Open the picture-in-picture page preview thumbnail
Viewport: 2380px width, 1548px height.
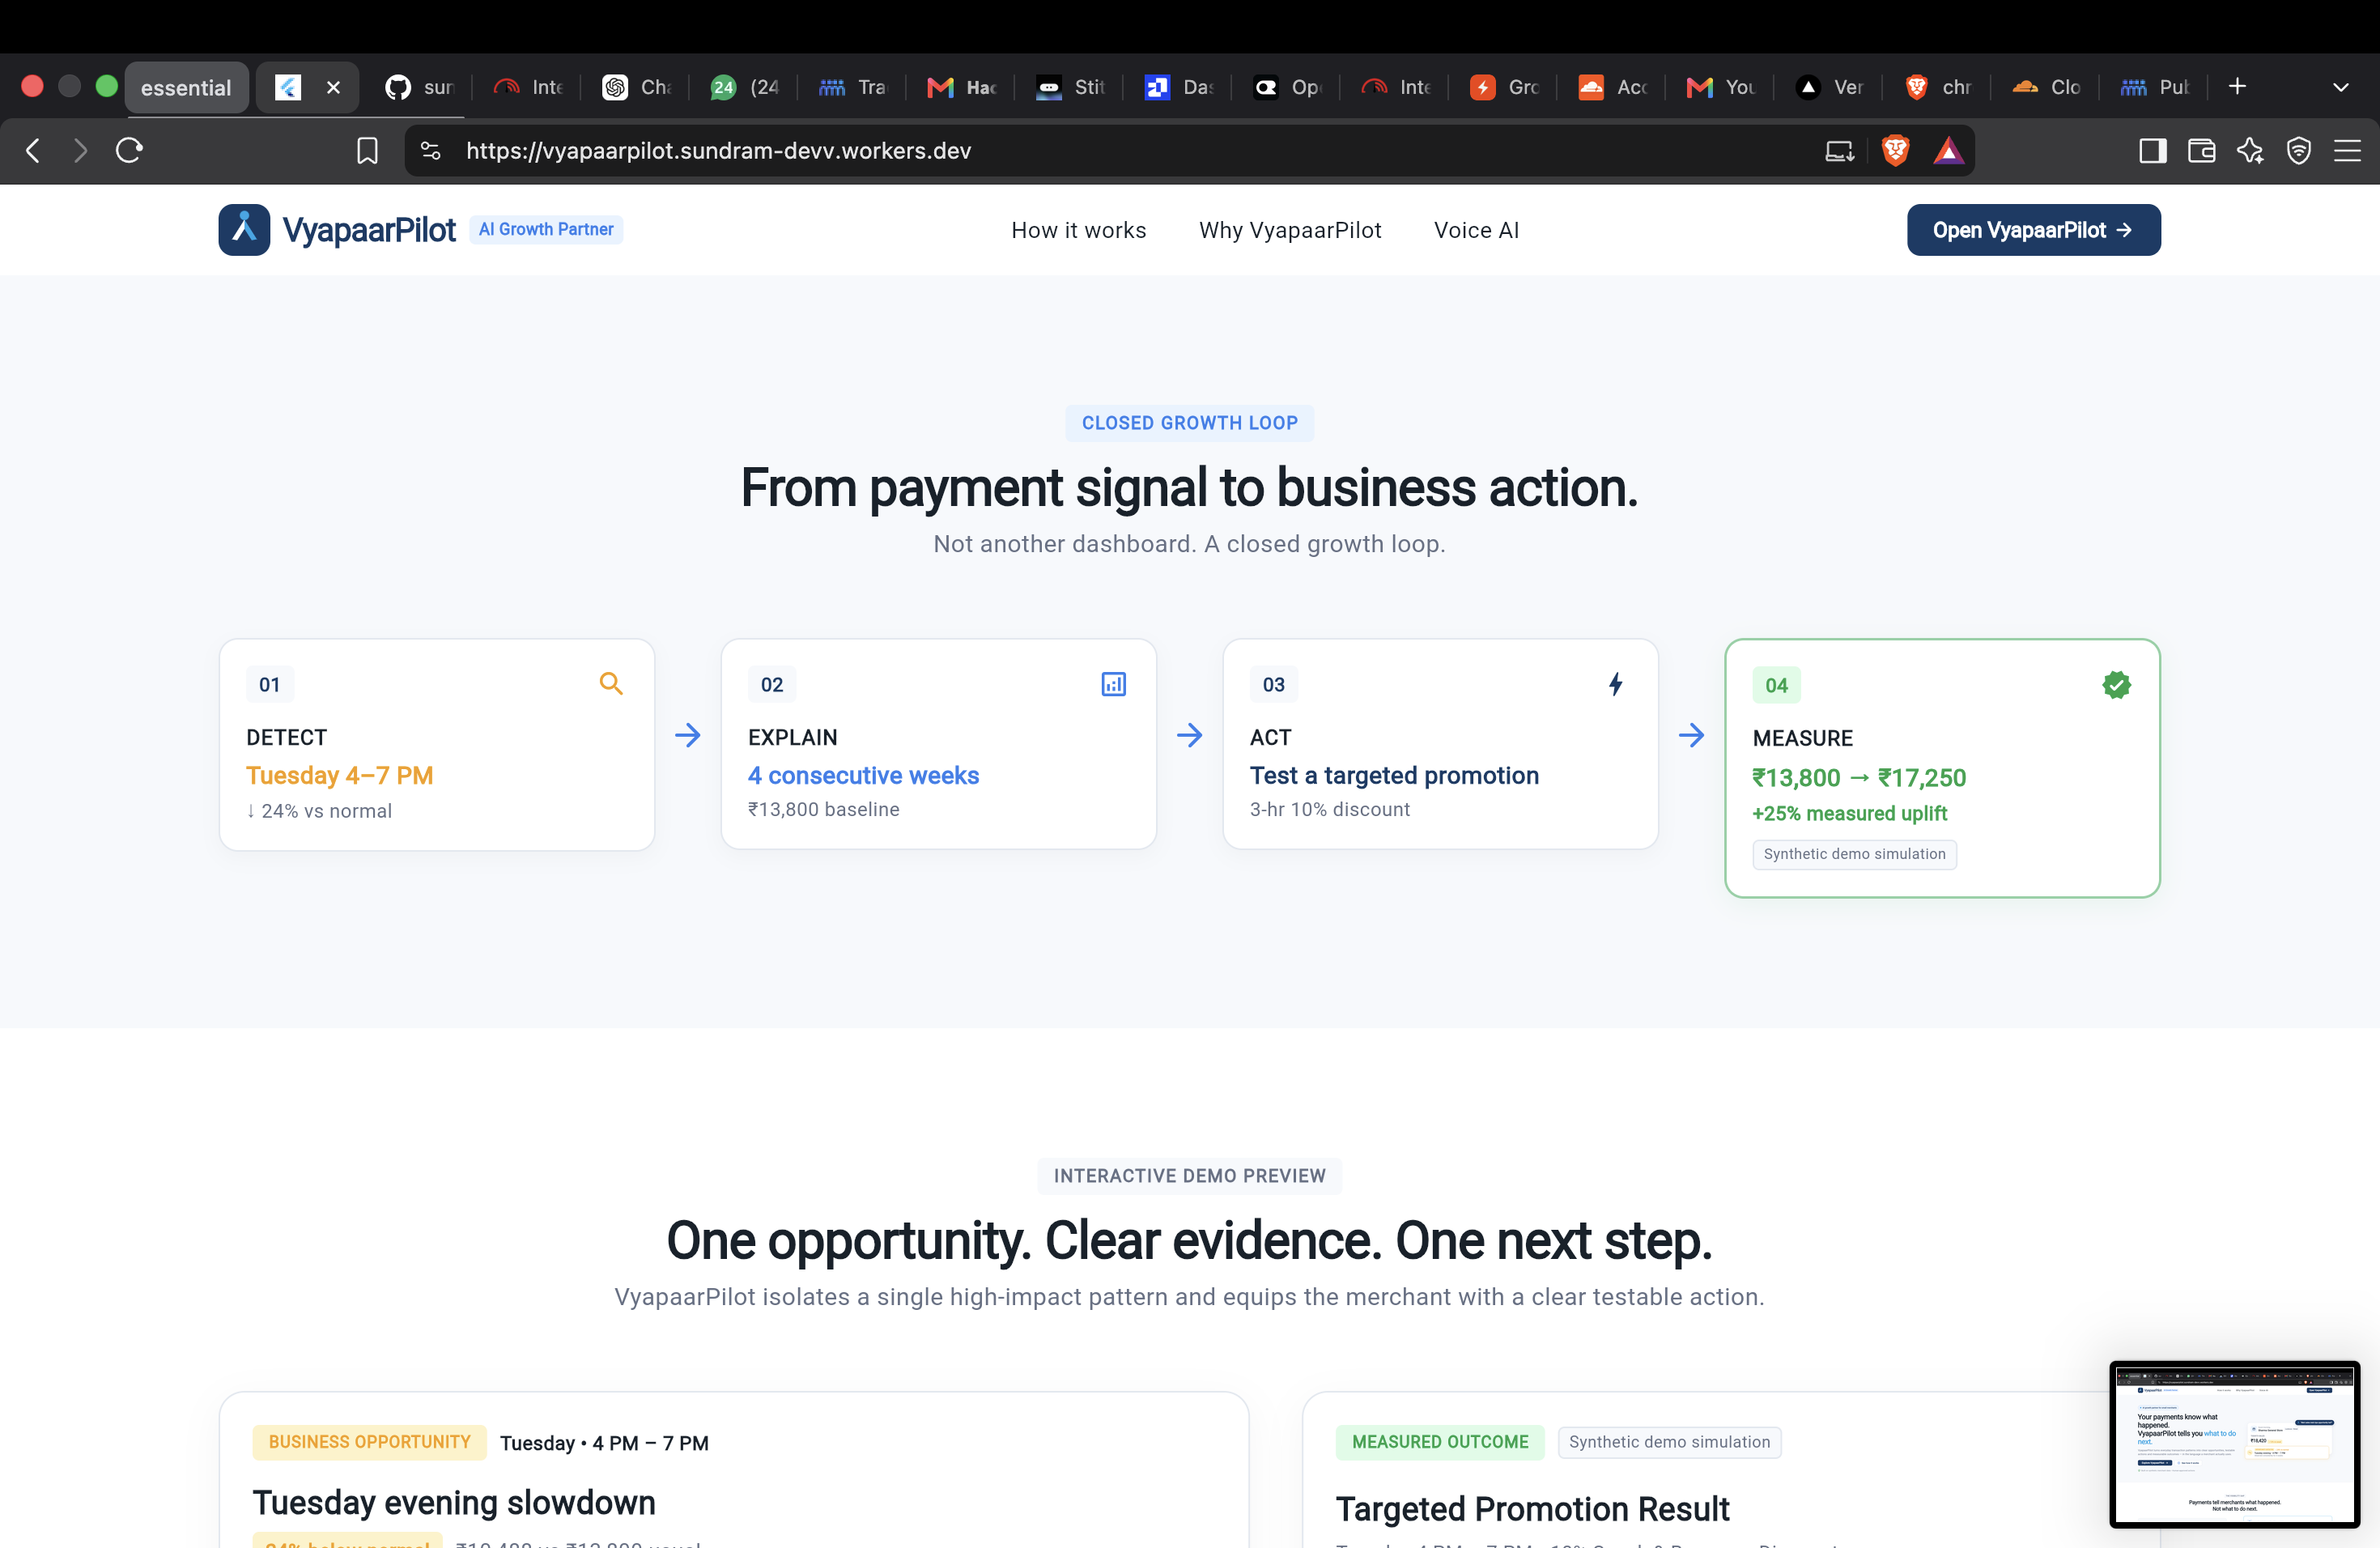coord(2234,1443)
